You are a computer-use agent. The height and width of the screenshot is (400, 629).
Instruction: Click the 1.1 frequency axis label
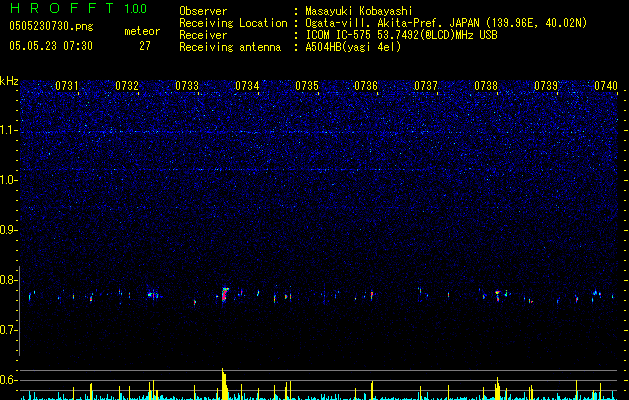coord(8,130)
